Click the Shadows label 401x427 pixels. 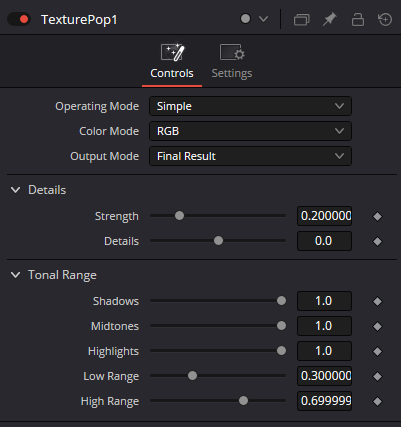coord(116,301)
